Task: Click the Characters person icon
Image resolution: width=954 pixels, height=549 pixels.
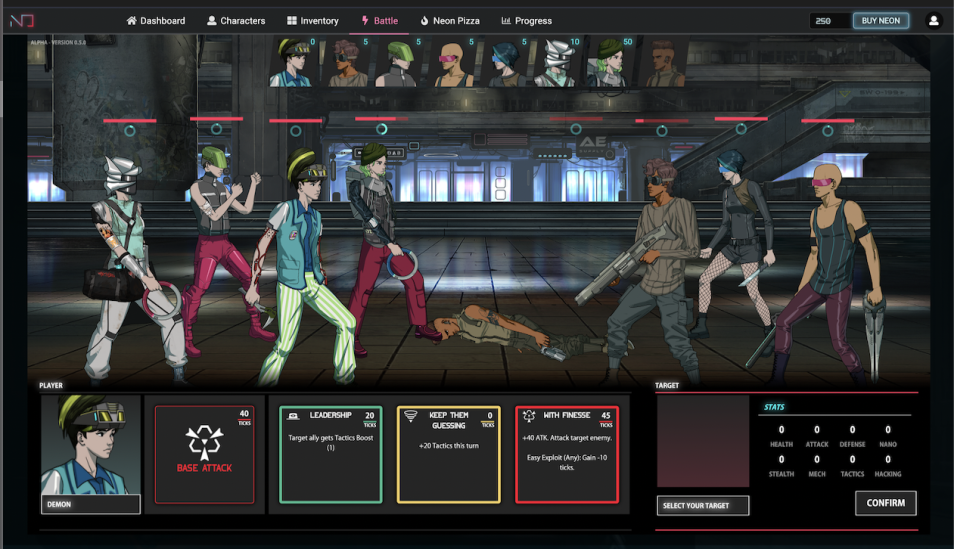Action: [212, 21]
